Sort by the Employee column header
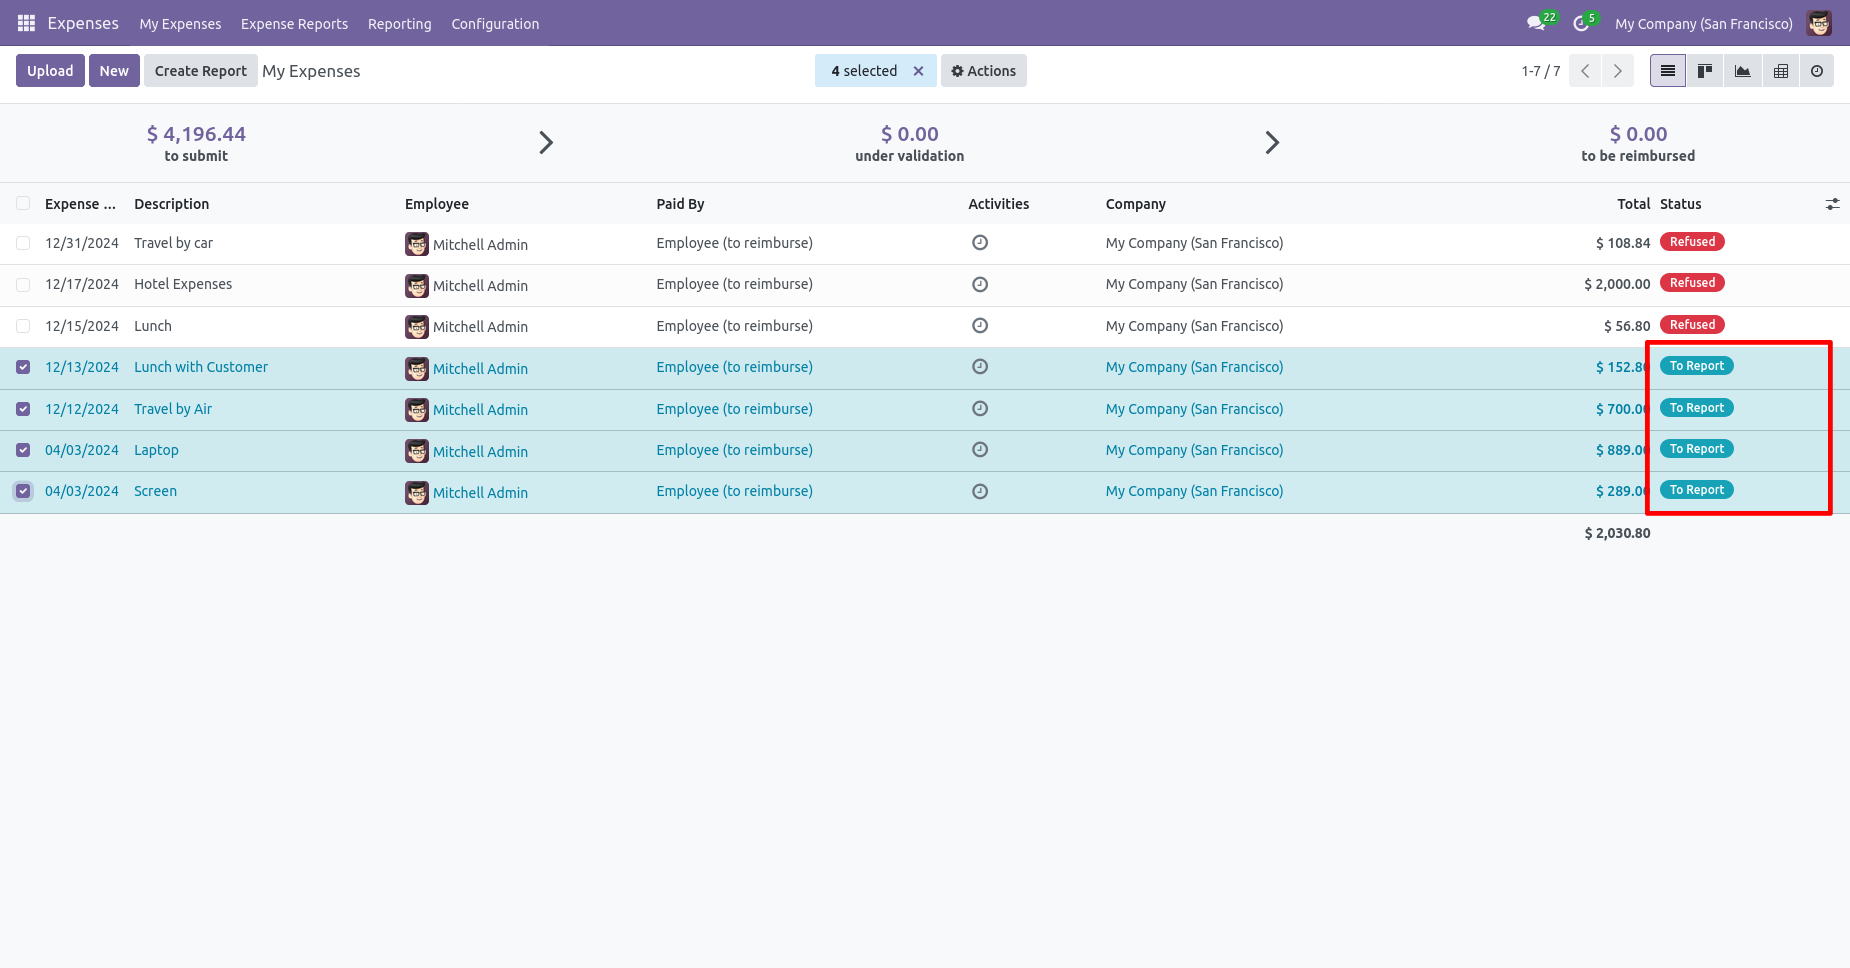1850x968 pixels. pyautogui.click(x=437, y=204)
